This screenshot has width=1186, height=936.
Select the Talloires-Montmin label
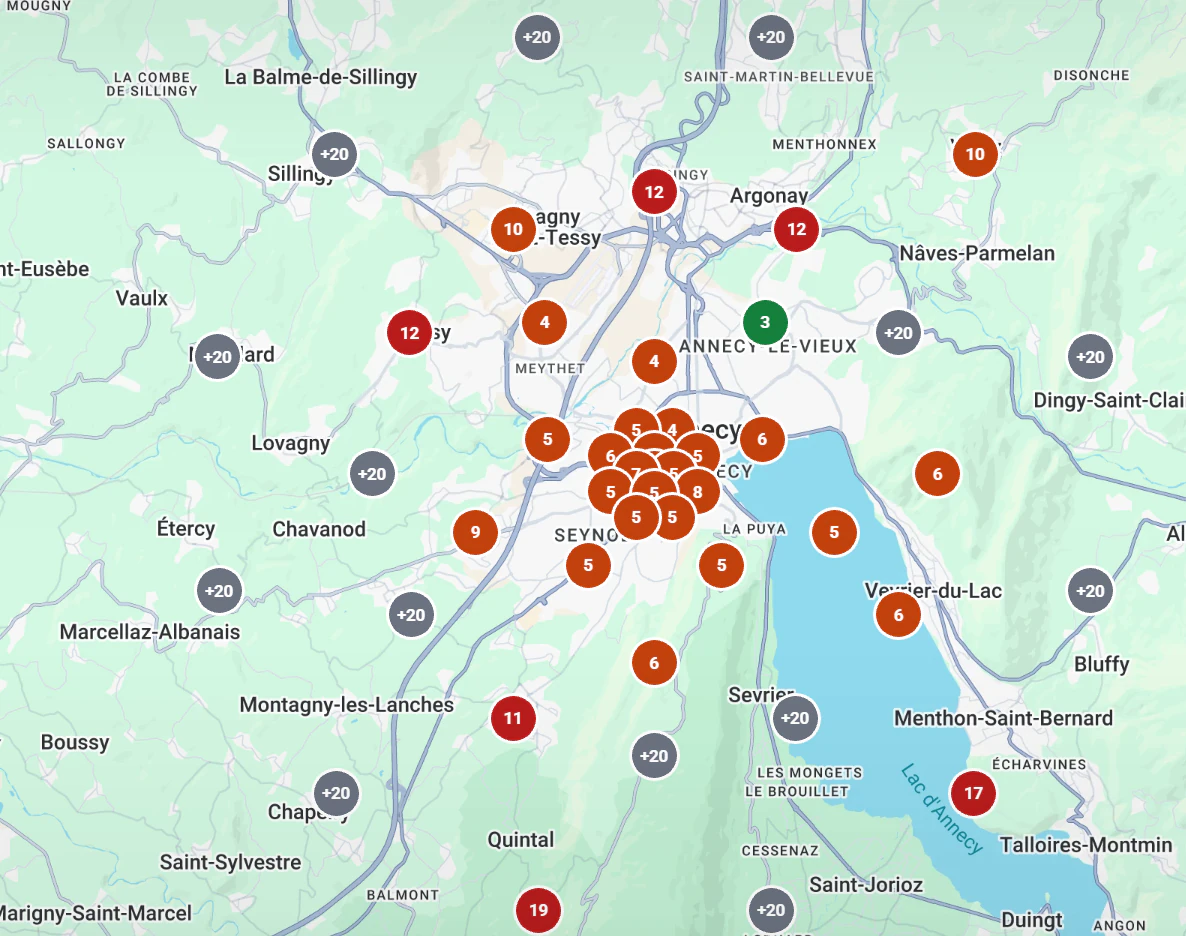coord(1086,844)
